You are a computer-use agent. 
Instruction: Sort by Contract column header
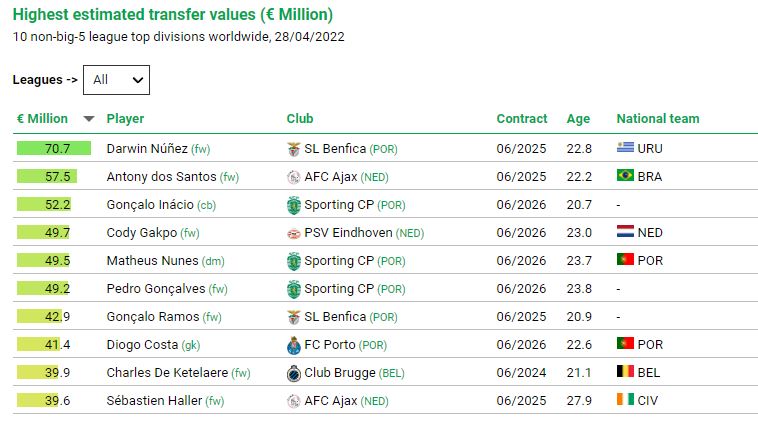pyautogui.click(x=522, y=119)
